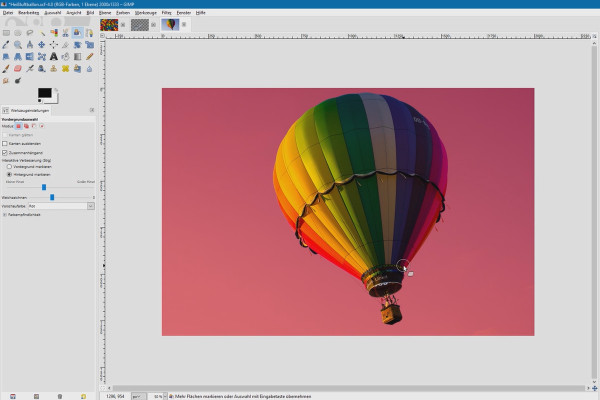
Task: Open the zoom percentage dropdown
Action: 165,397
